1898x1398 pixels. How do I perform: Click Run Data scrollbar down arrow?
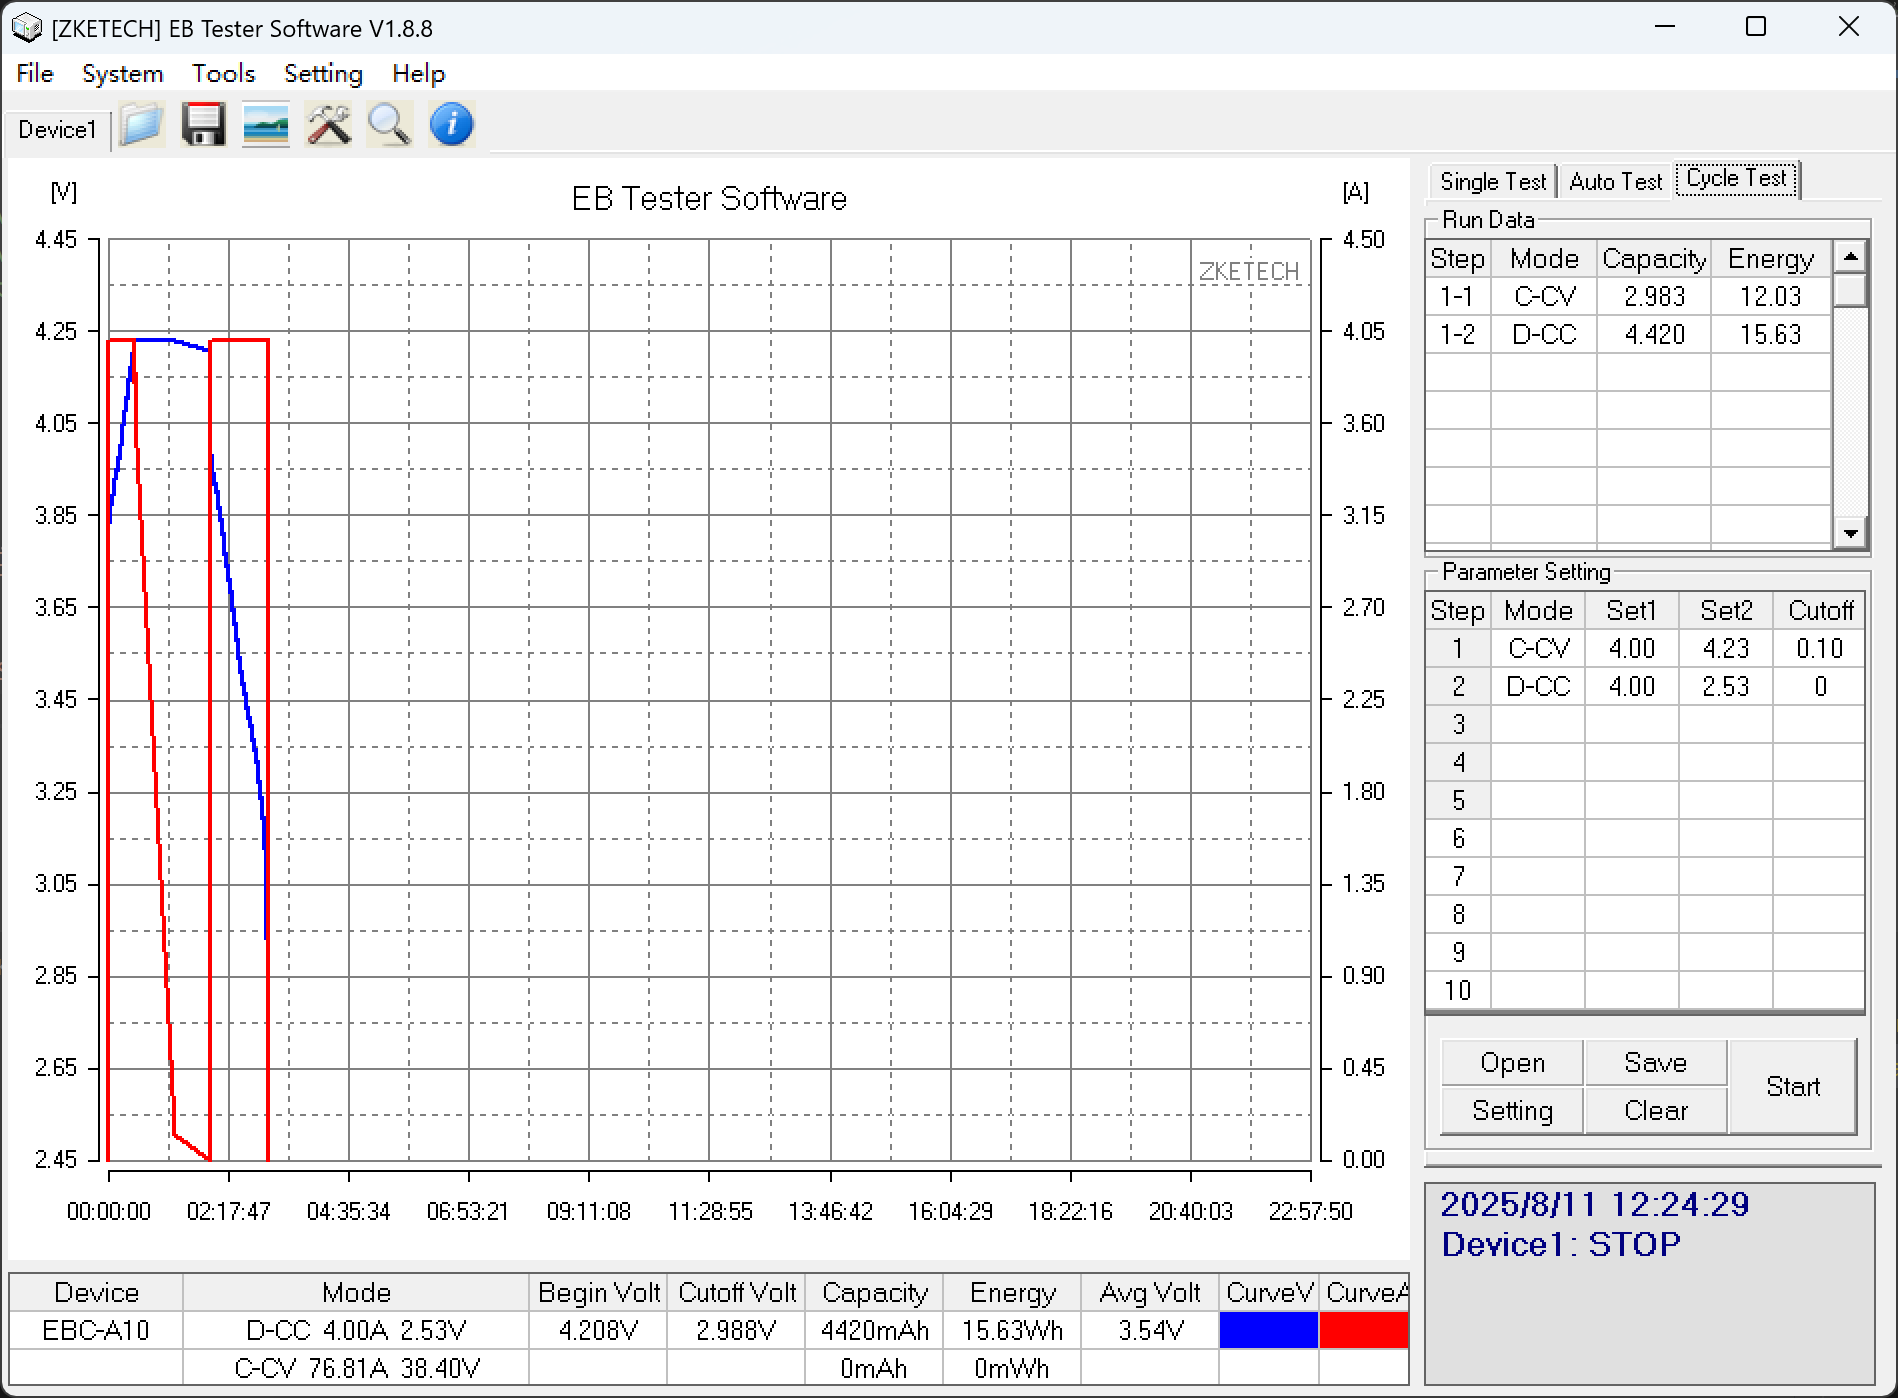click(1850, 533)
